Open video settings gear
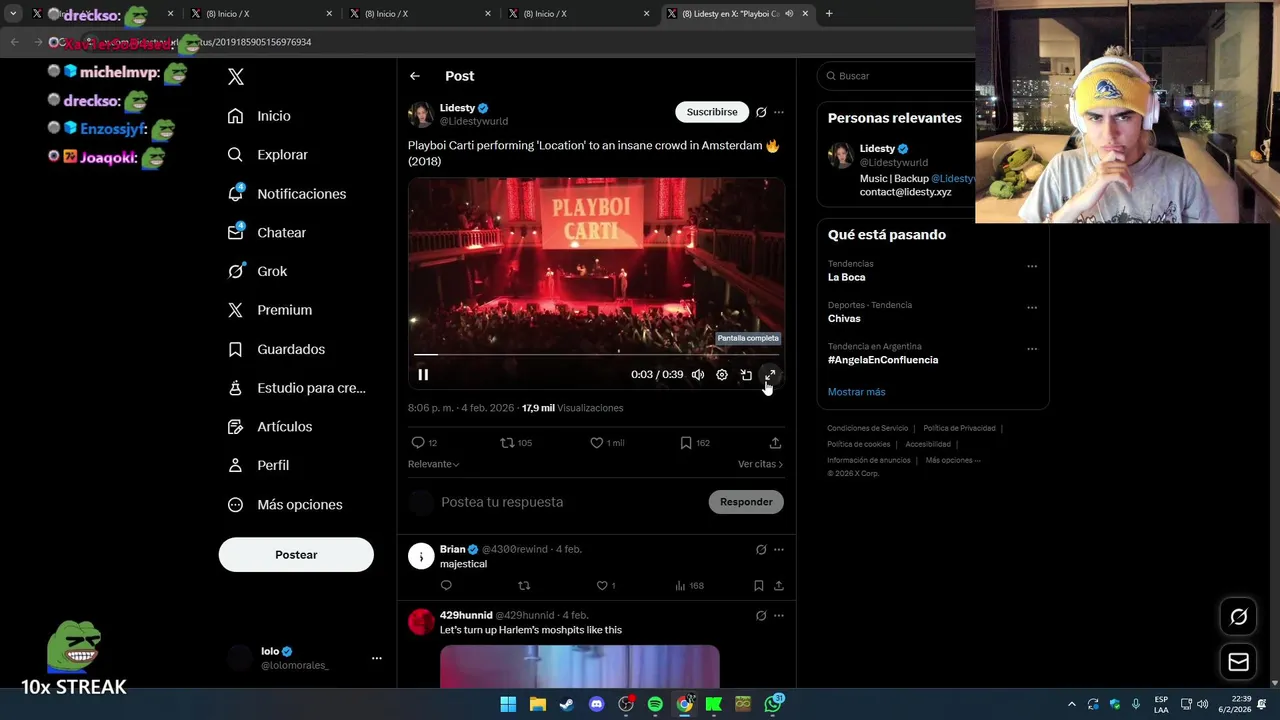Viewport: 1280px width, 720px height. pyautogui.click(x=722, y=375)
